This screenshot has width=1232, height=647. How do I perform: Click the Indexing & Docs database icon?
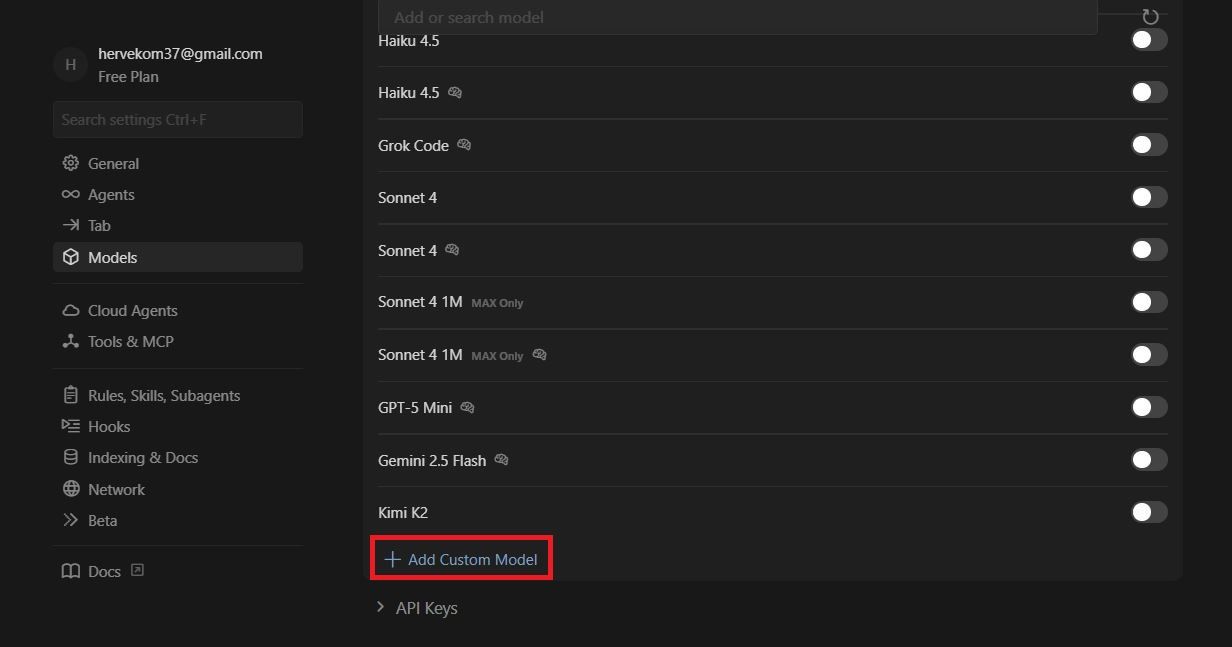[70, 457]
